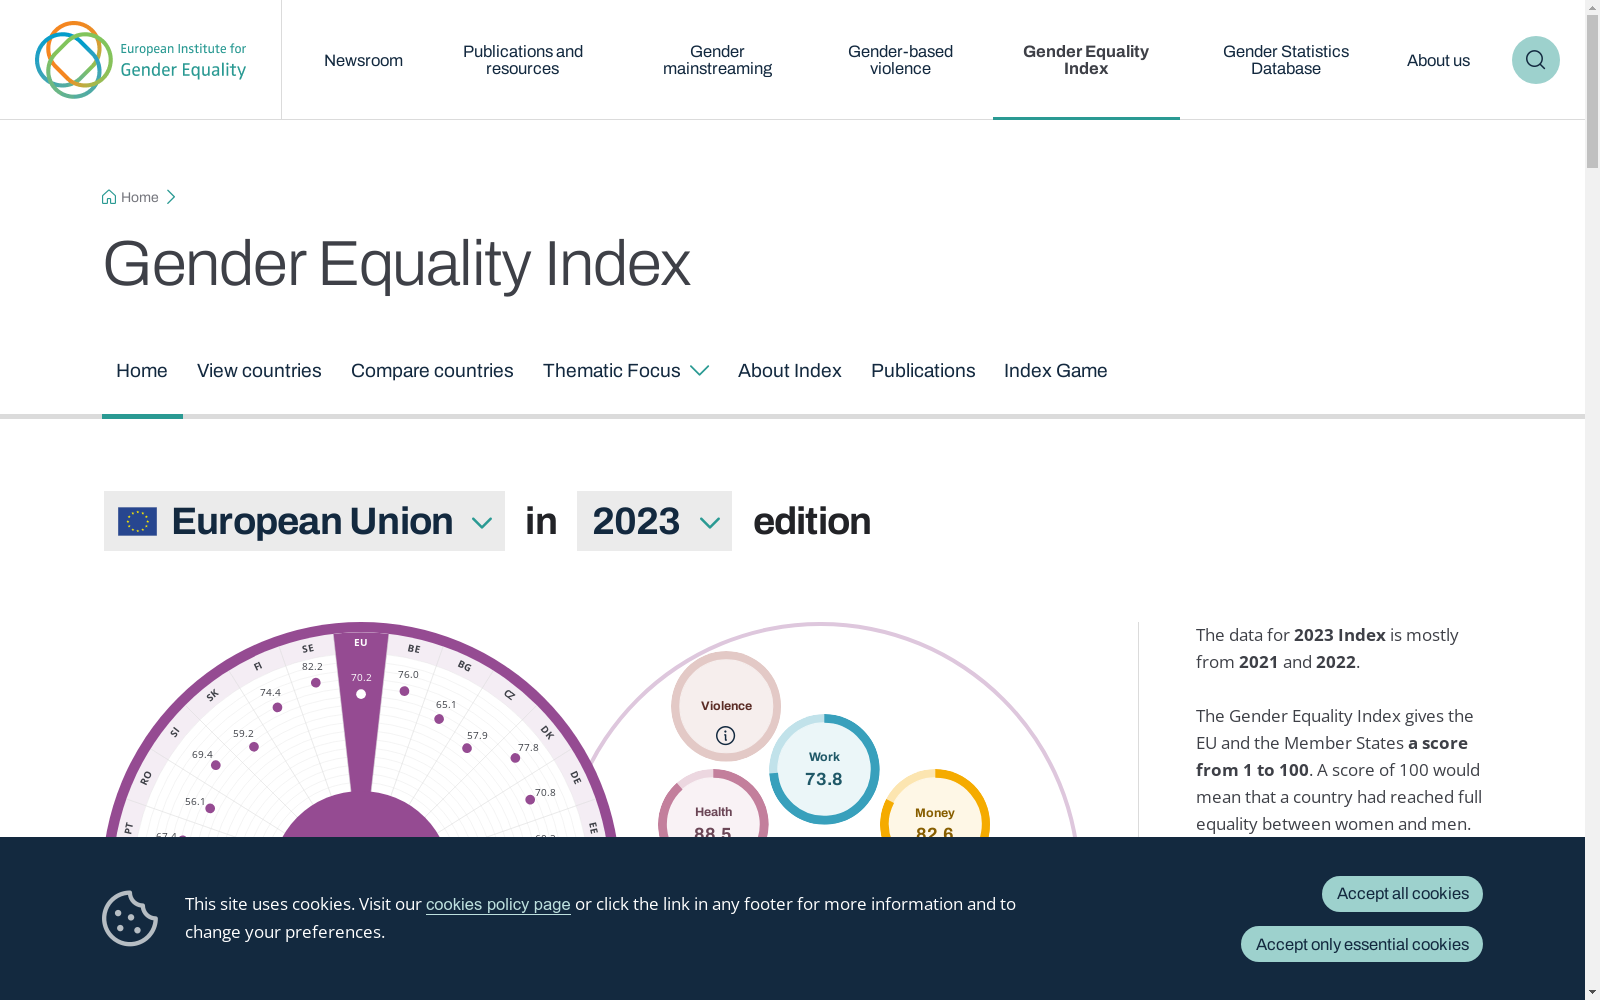Screen dimensions: 1600x1000
Task: Open Publications and resources in main navigation
Action: (523, 60)
